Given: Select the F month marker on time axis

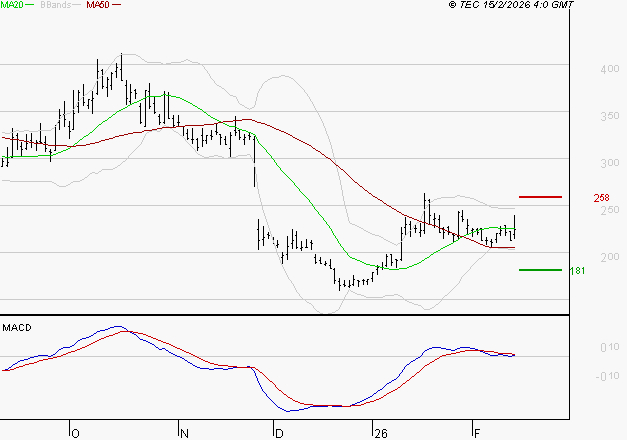Looking at the screenshot, I should (x=475, y=433).
